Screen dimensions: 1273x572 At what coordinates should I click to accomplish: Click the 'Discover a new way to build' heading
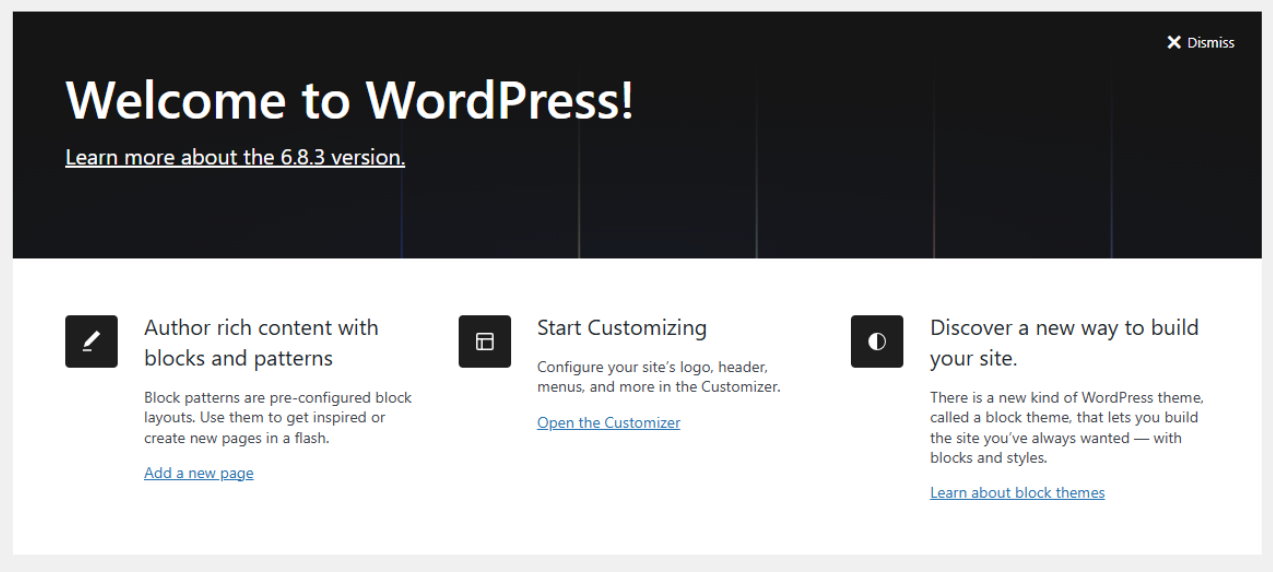tap(1064, 342)
